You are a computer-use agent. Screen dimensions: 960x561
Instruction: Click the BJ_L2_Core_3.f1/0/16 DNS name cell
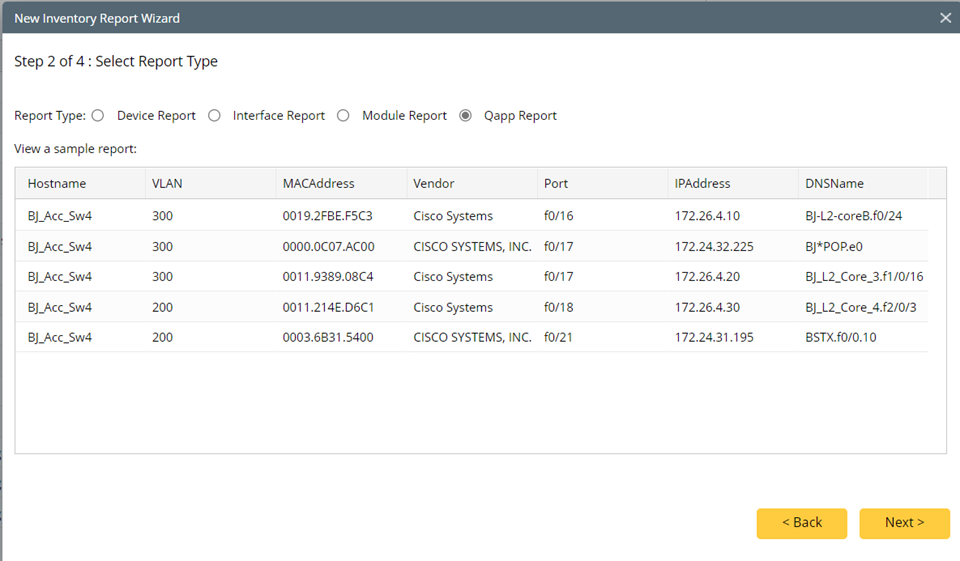tap(863, 277)
